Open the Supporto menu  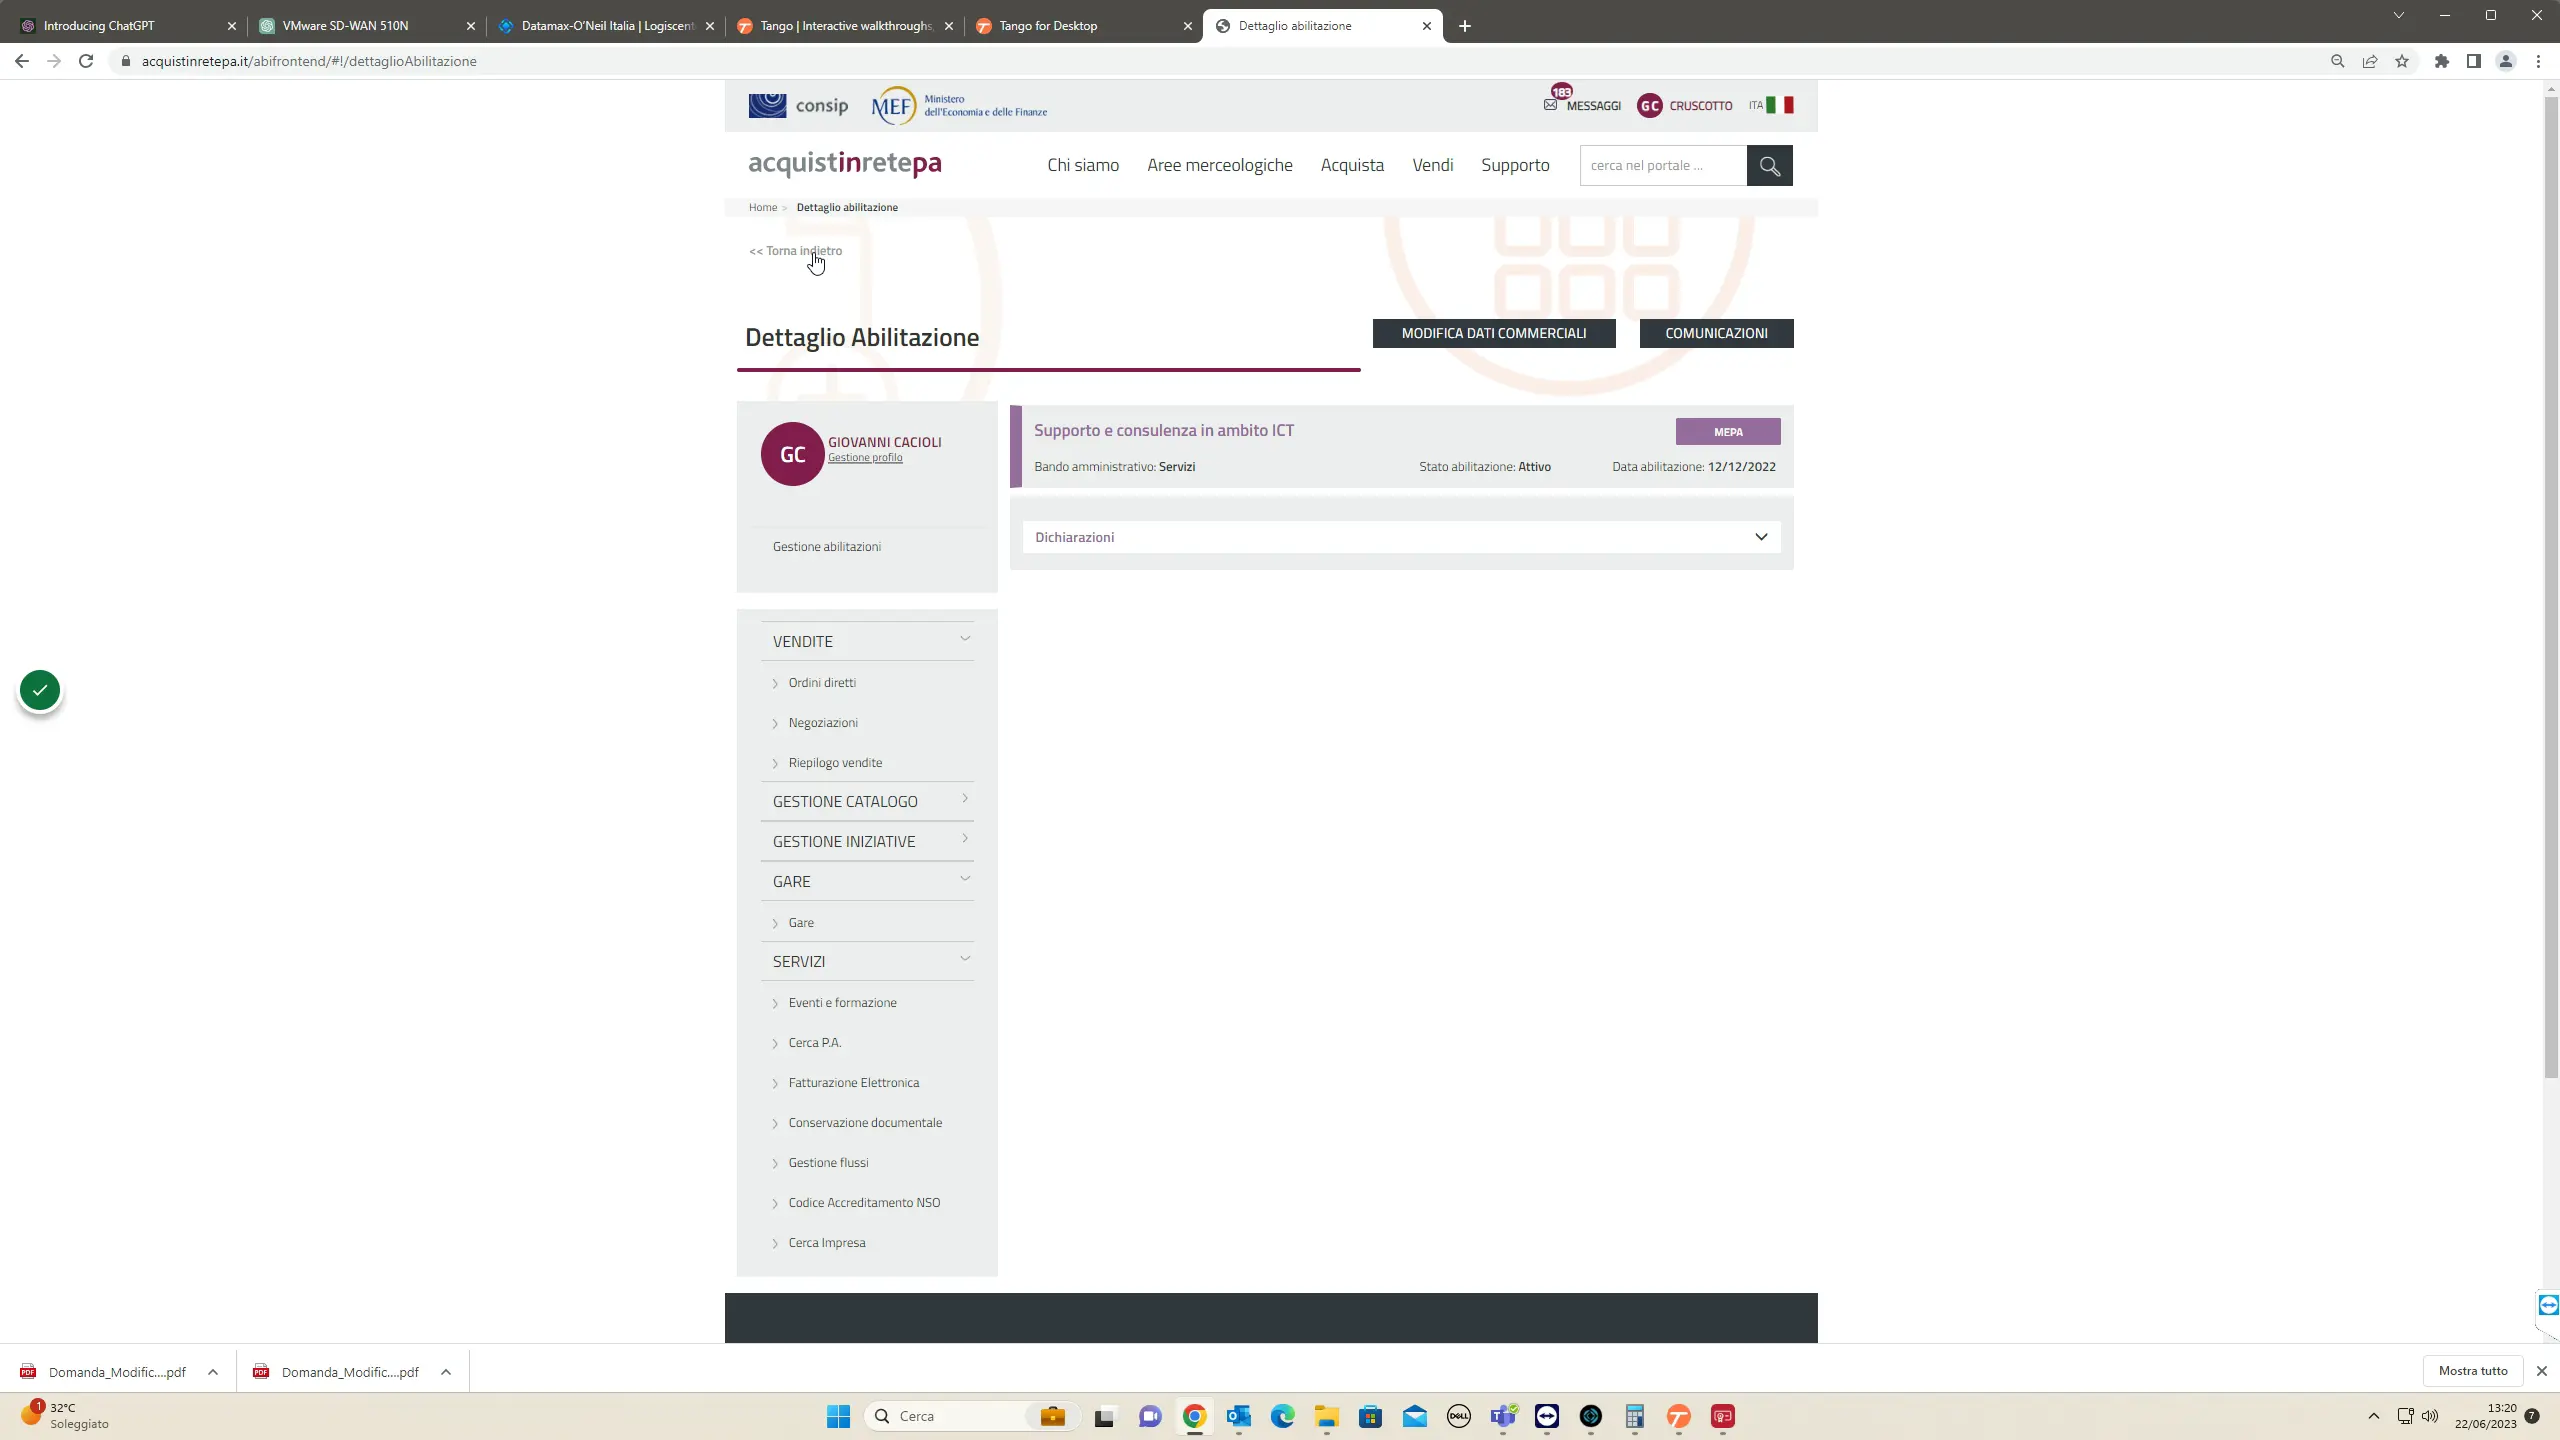1515,165
